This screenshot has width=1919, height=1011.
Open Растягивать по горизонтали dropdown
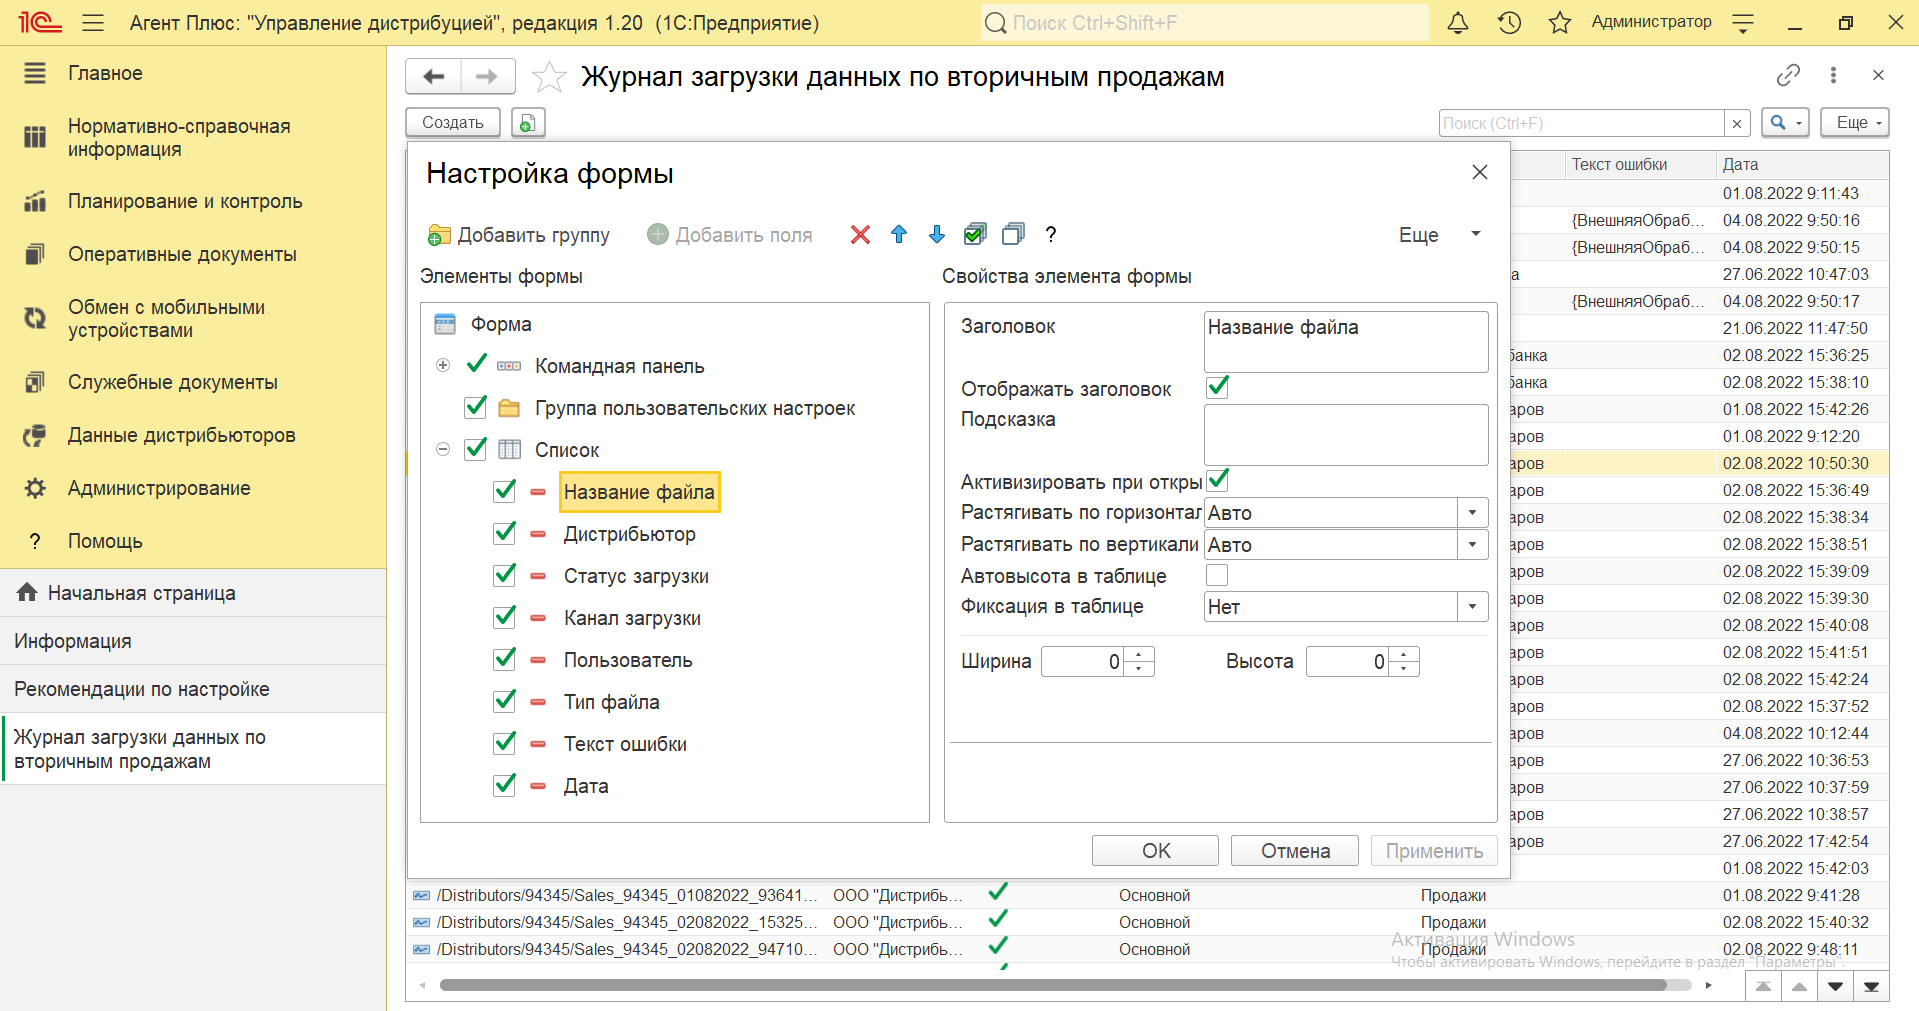(x=1472, y=513)
